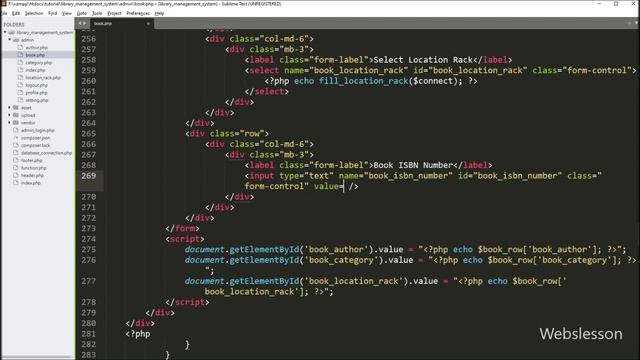Collapse the library_management_system root folder
This screenshot has width=640, height=360.
tap(5, 32)
